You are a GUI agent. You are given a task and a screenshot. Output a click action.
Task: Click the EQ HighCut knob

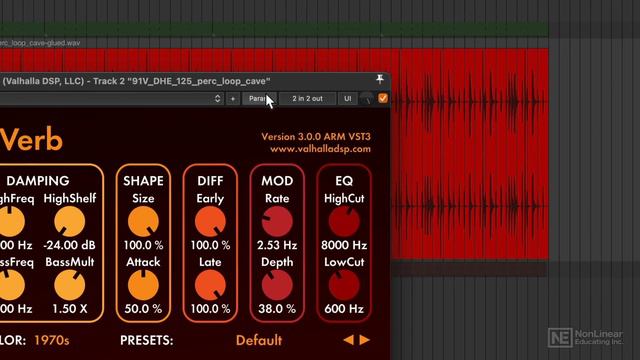(344, 221)
